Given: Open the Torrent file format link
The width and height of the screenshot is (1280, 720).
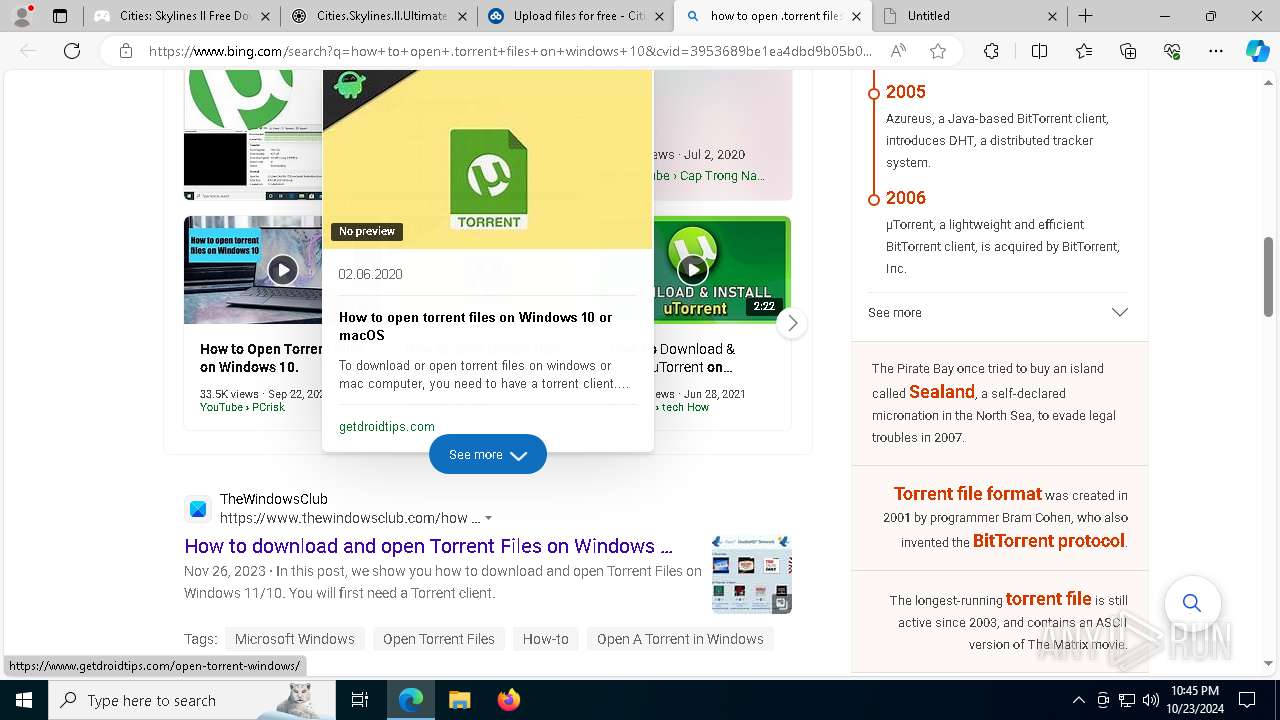Looking at the screenshot, I should pyautogui.click(x=968, y=494).
